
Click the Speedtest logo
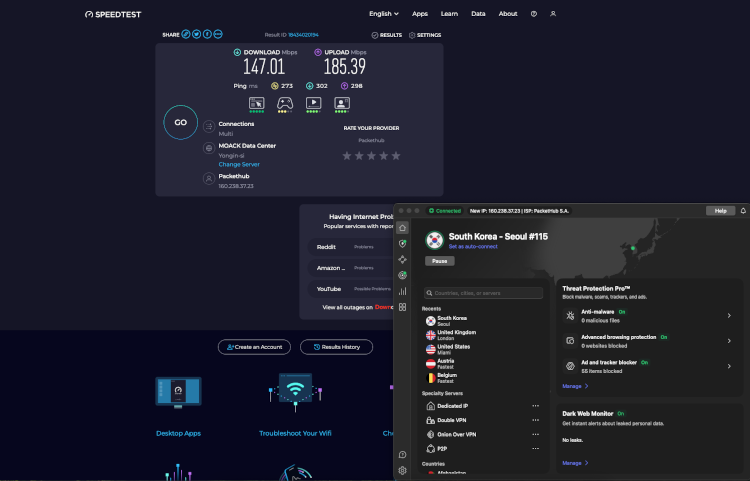click(x=113, y=14)
